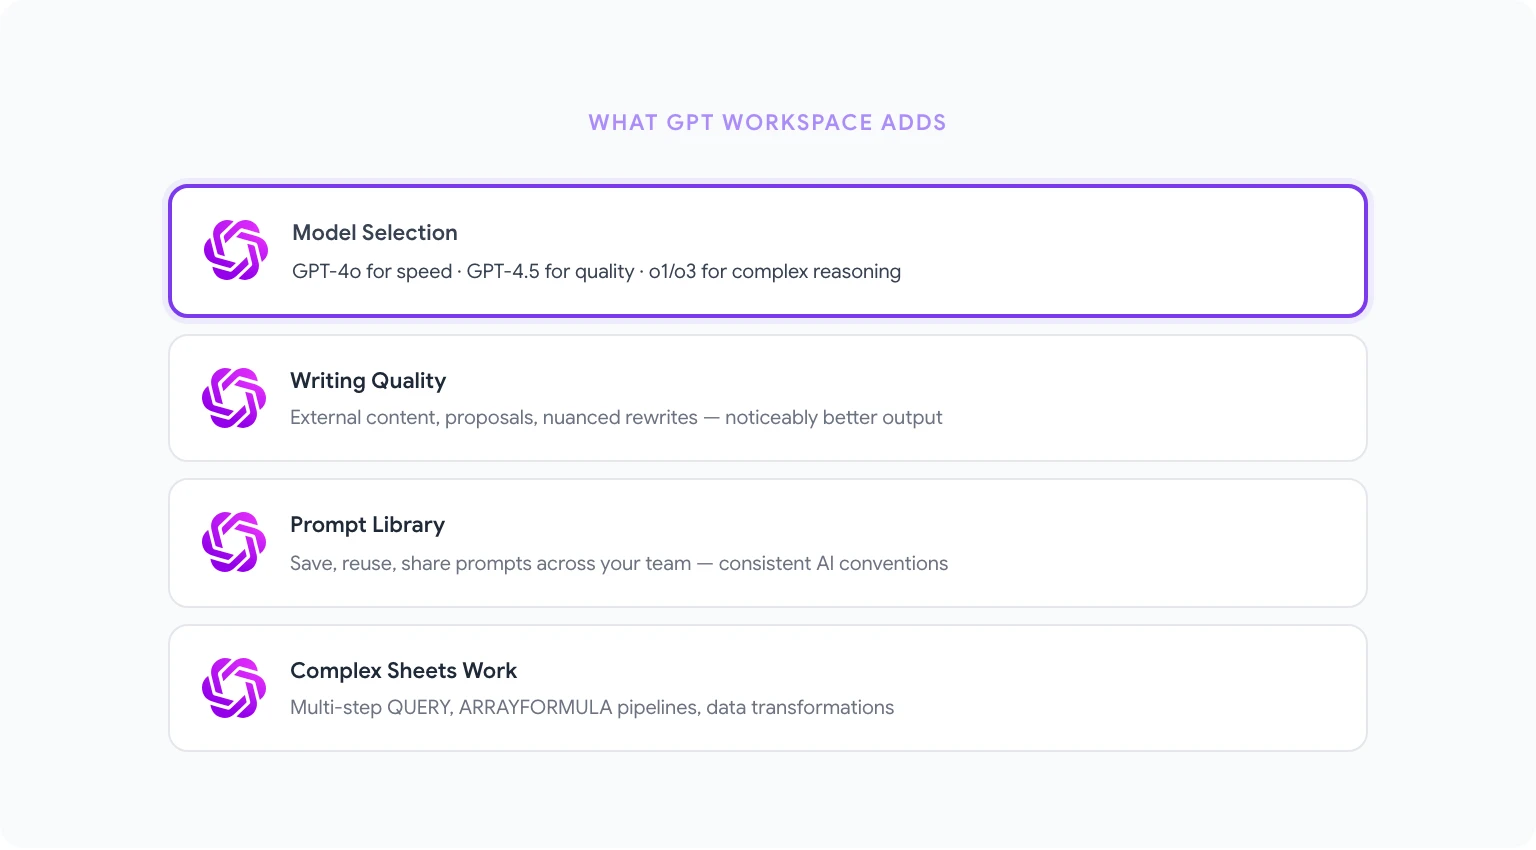Click the OpenAI logo beside Complex Sheets Work

click(234, 687)
